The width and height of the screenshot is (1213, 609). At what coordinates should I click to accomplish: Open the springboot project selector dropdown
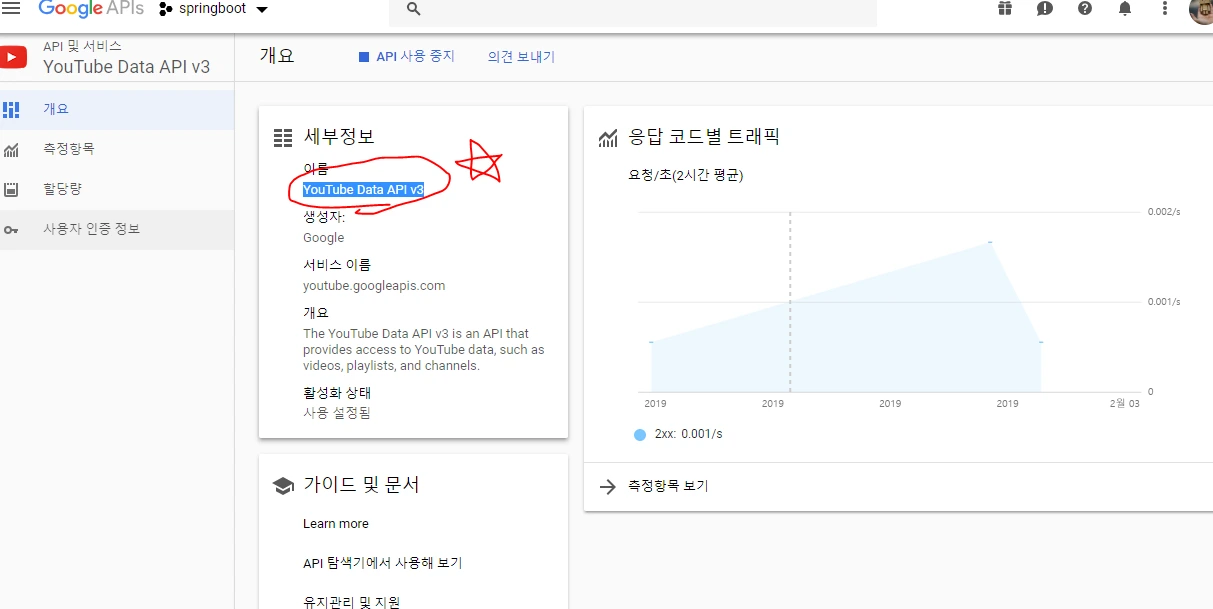[x=214, y=9]
